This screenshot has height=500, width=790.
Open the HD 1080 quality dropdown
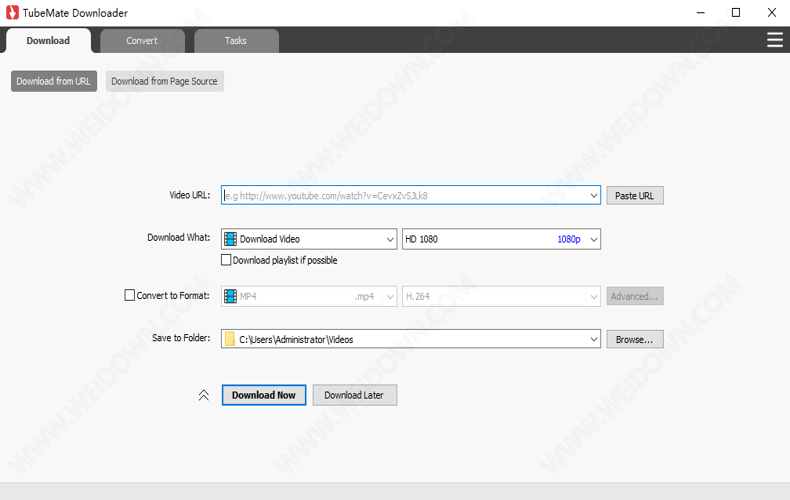click(594, 239)
